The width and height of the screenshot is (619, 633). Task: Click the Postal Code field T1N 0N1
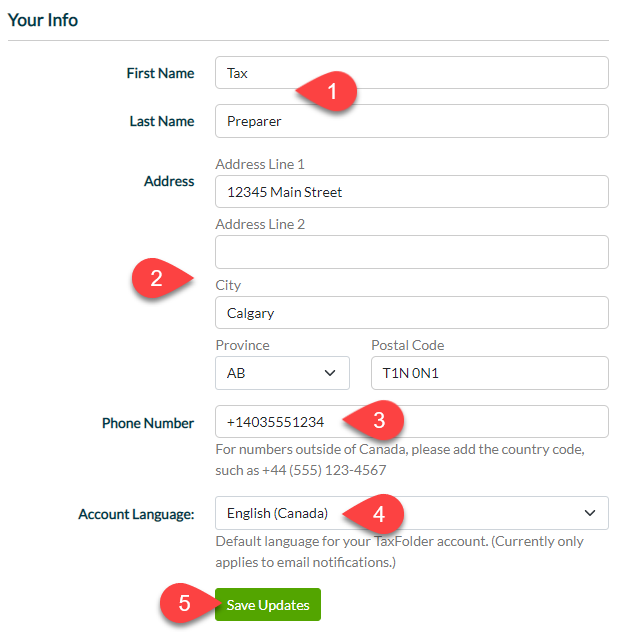pos(490,373)
